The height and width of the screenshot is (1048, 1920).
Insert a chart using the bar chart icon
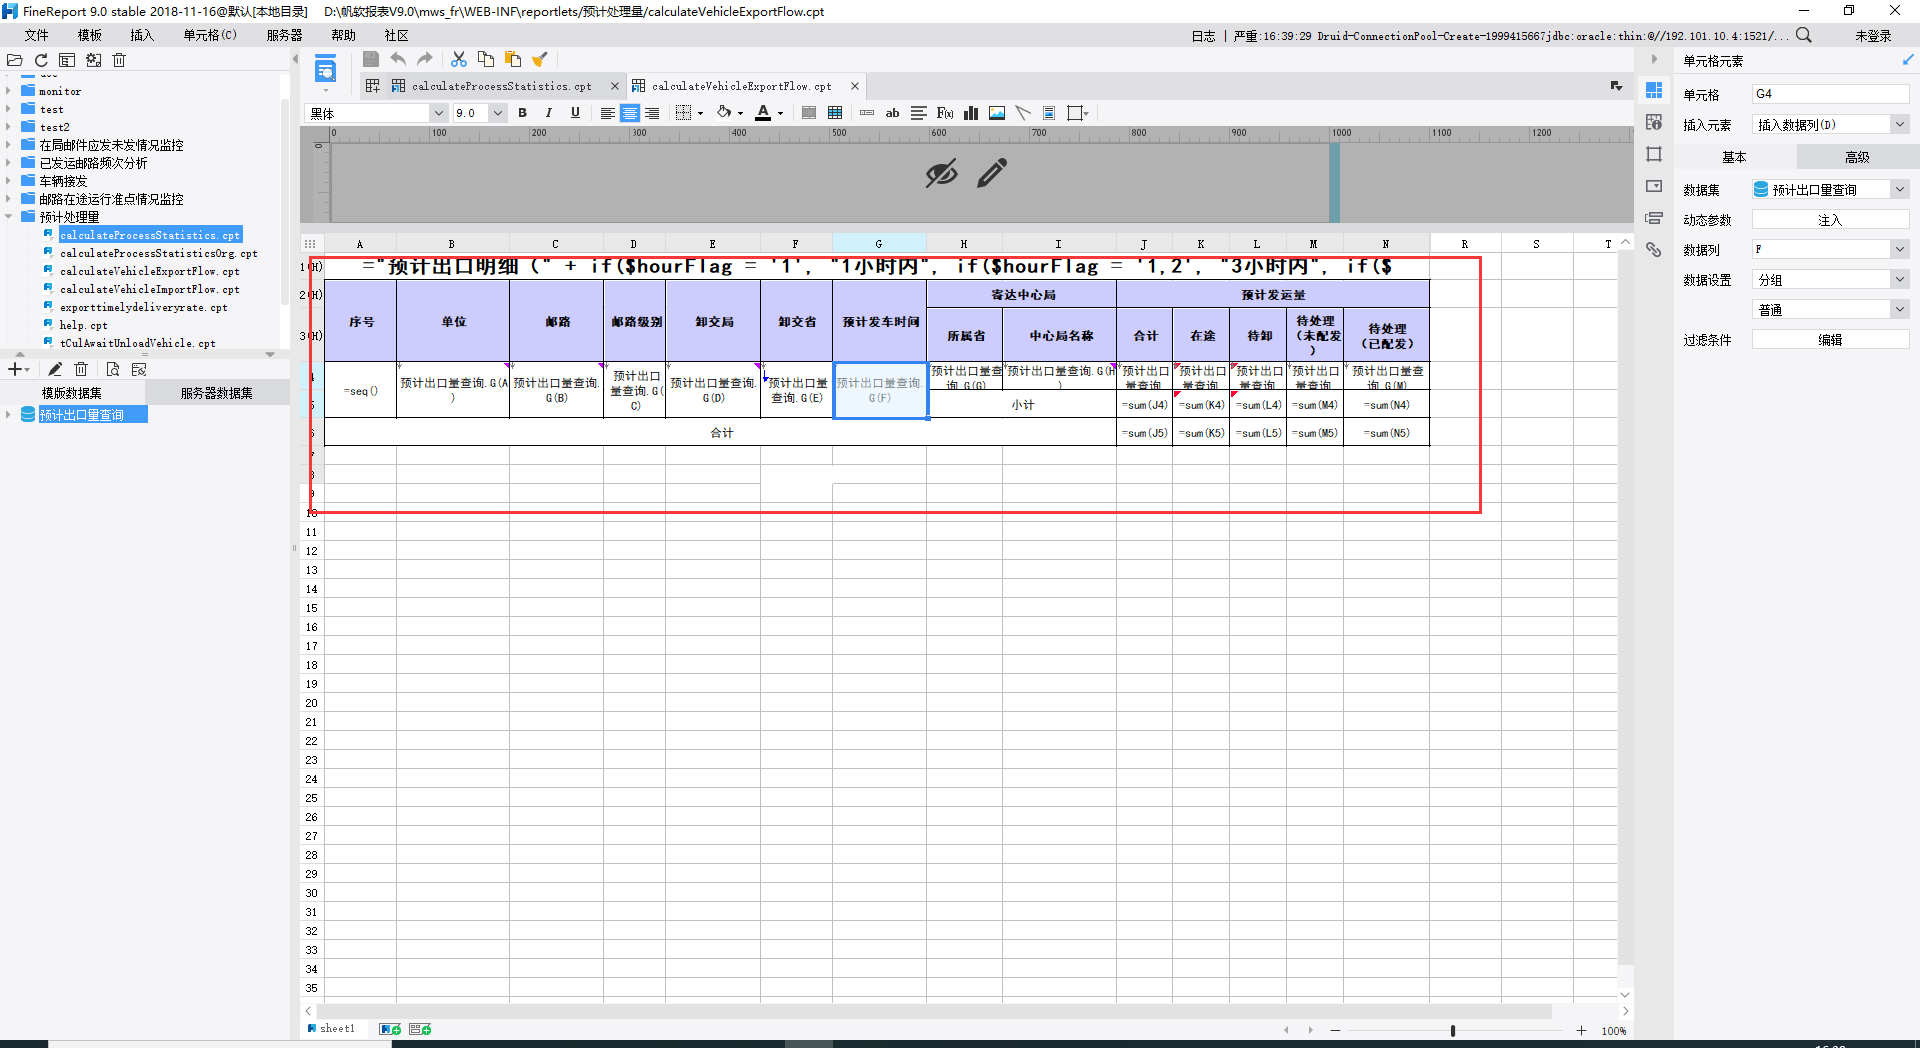tap(971, 113)
